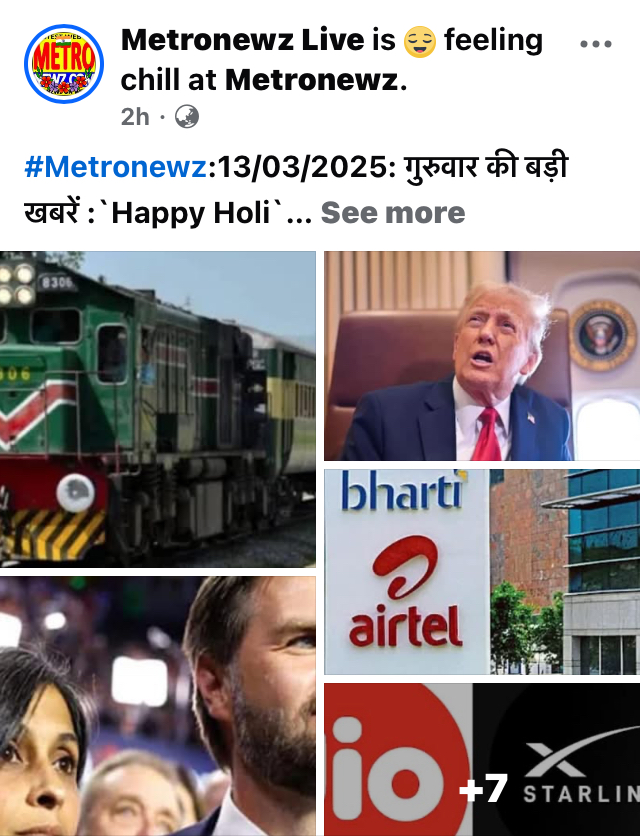Image resolution: width=640 pixels, height=836 pixels.
Task: Open the Metronewz Live profile picture
Action: [x=64, y=64]
